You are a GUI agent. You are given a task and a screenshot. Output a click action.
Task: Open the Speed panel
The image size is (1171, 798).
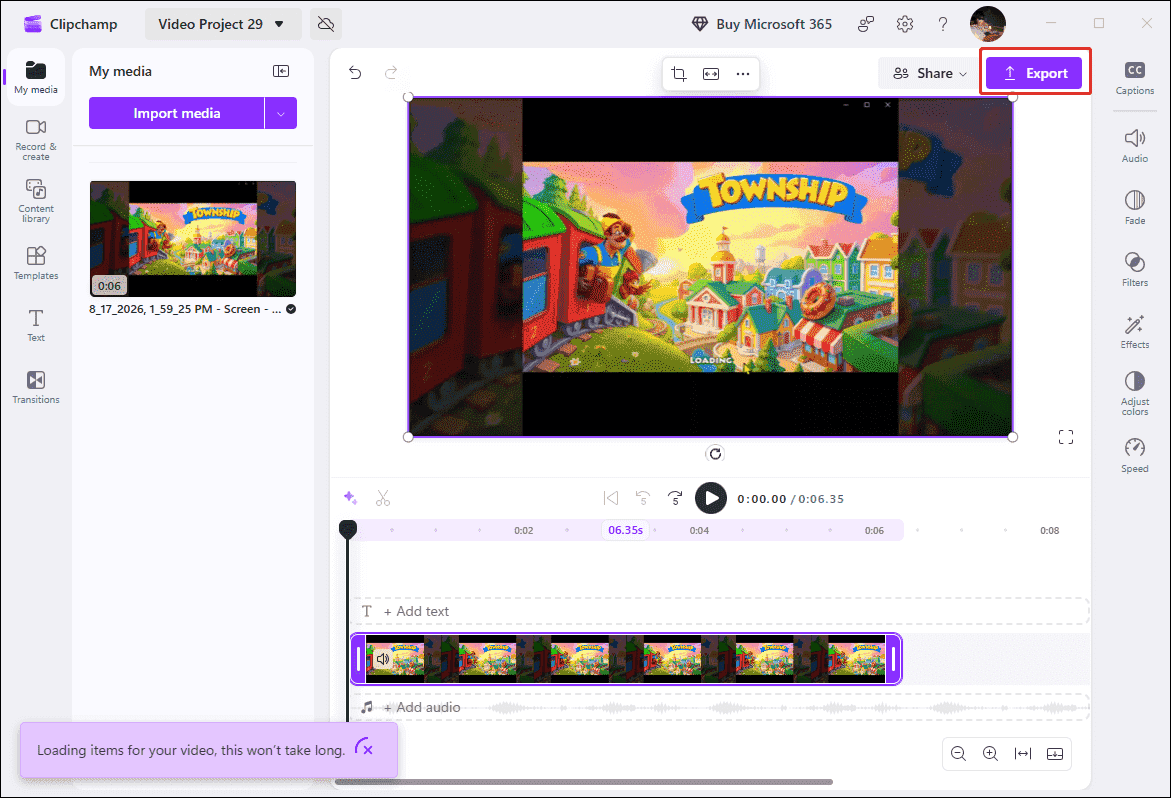(1134, 455)
